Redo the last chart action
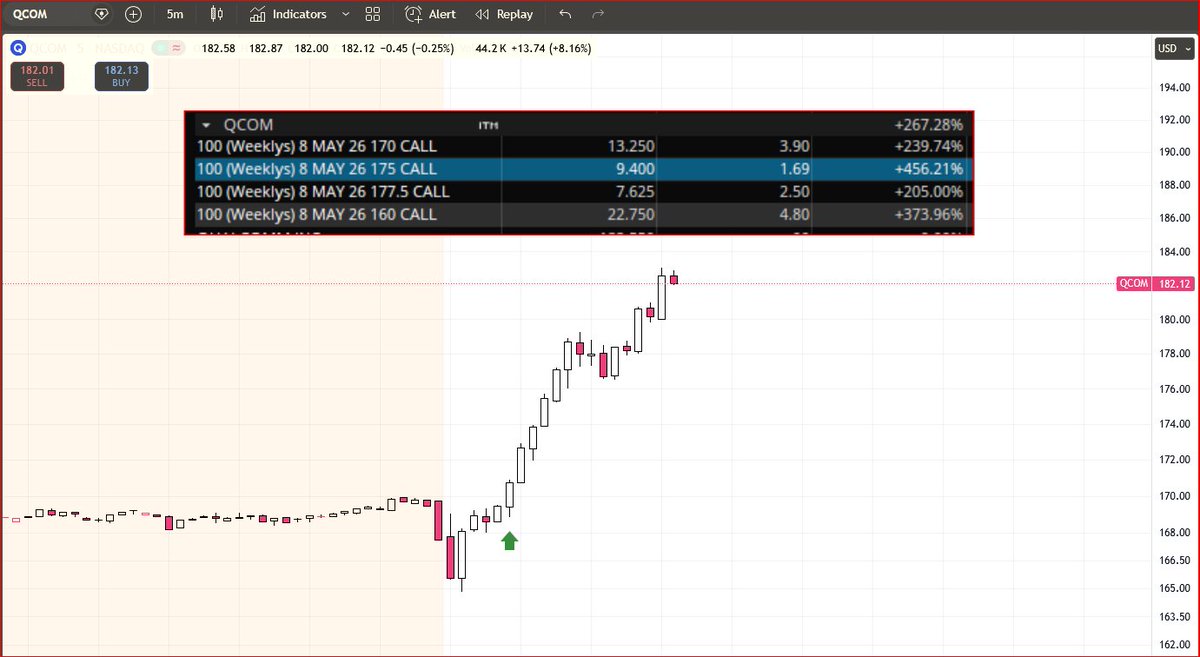1200x657 pixels. click(598, 15)
